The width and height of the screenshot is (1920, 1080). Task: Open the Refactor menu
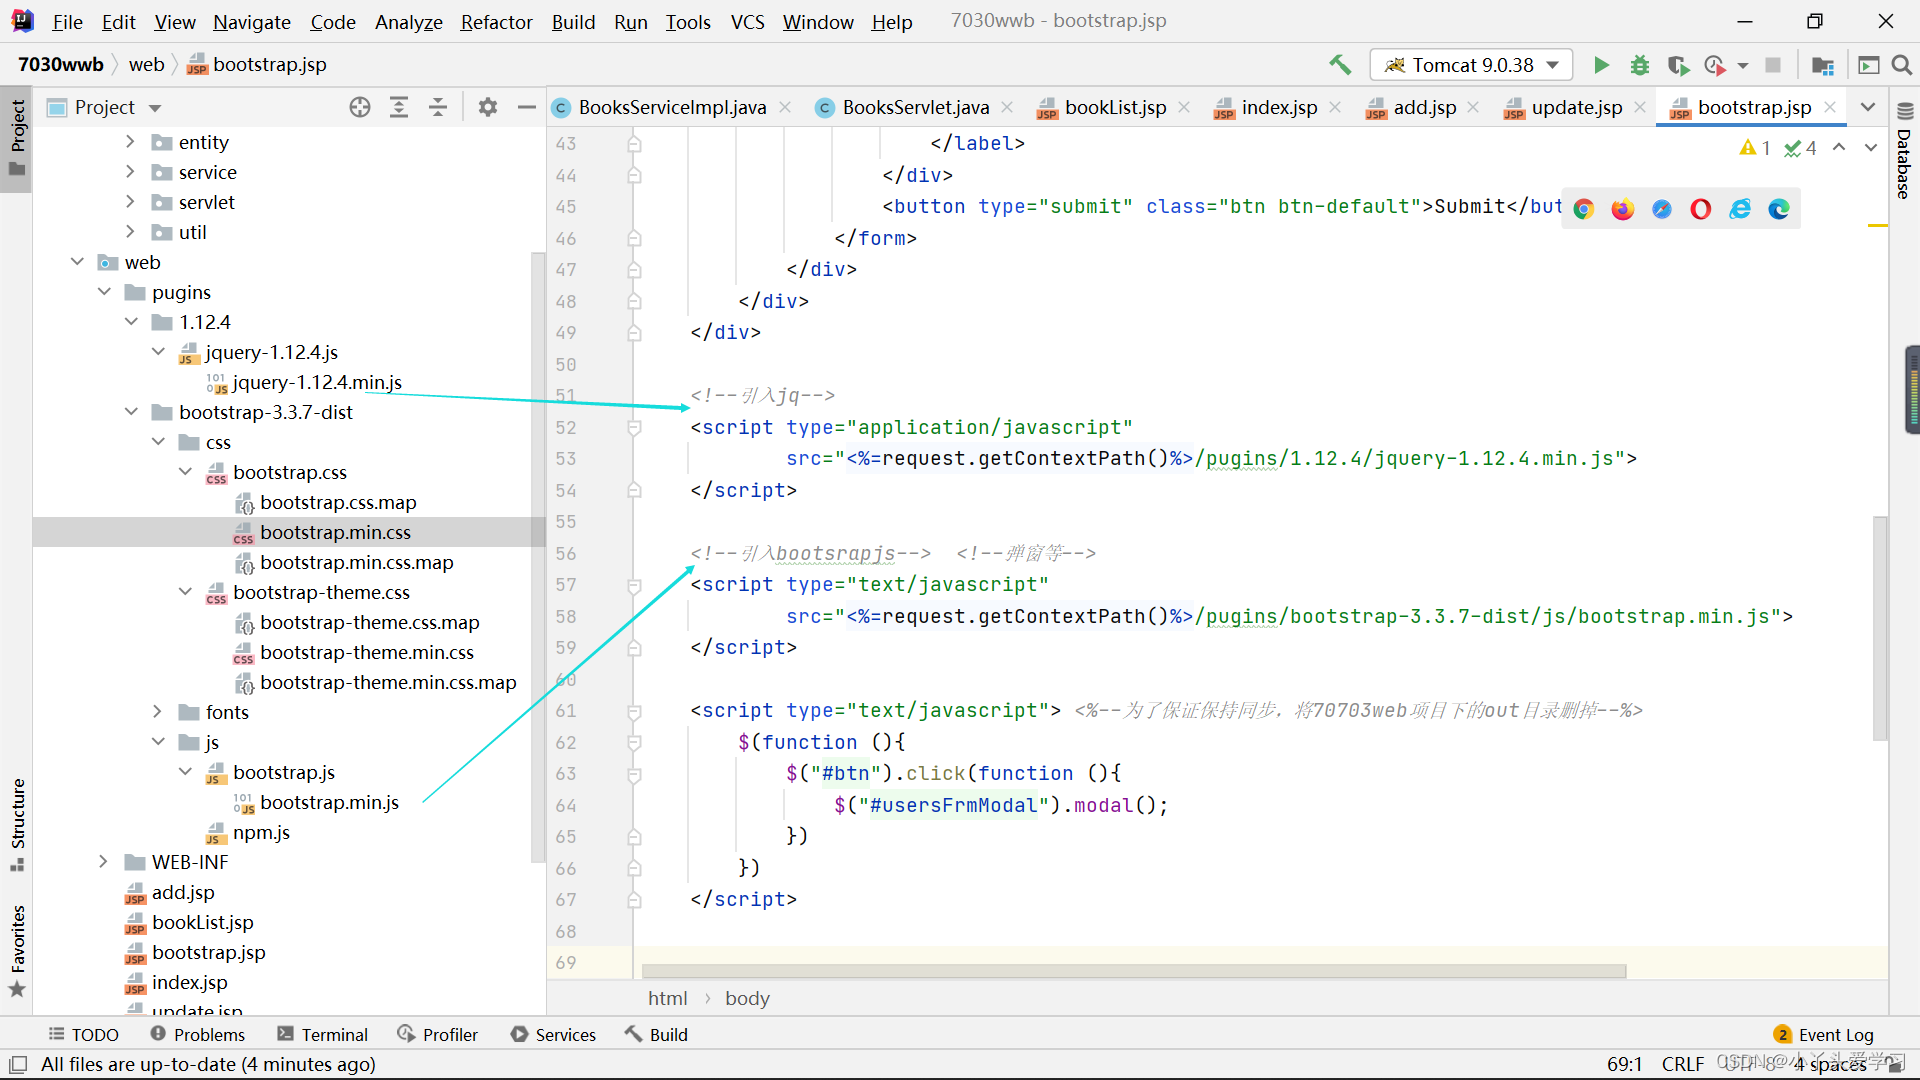tap(496, 22)
